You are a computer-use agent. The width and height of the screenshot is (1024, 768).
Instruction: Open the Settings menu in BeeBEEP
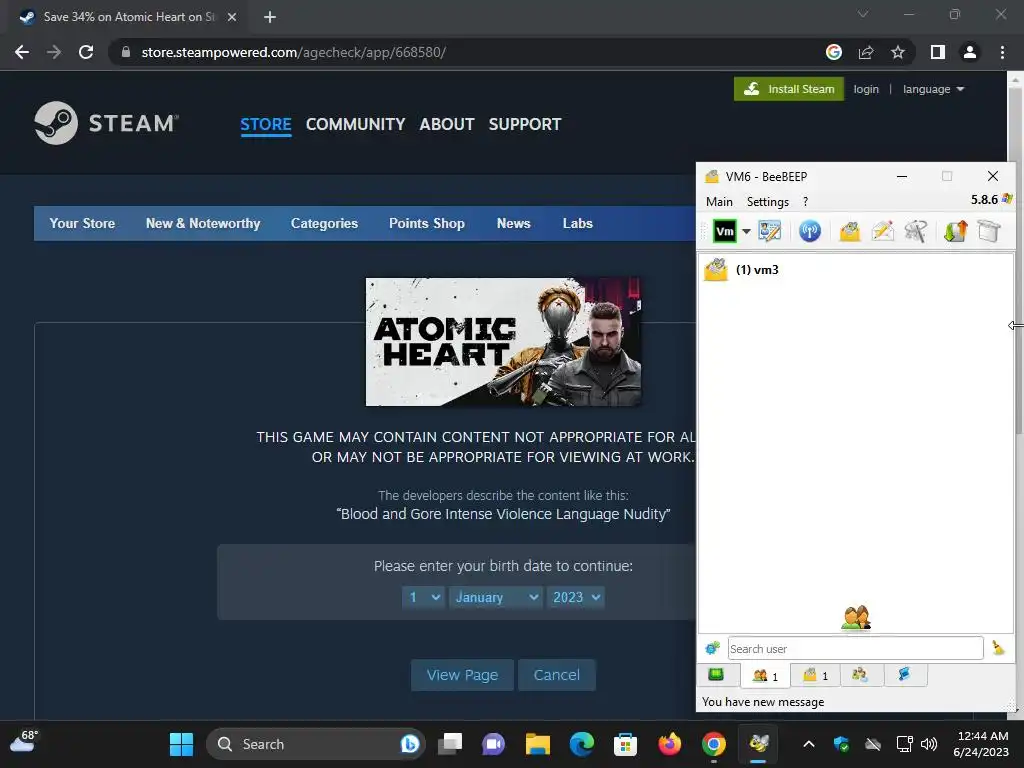click(768, 202)
